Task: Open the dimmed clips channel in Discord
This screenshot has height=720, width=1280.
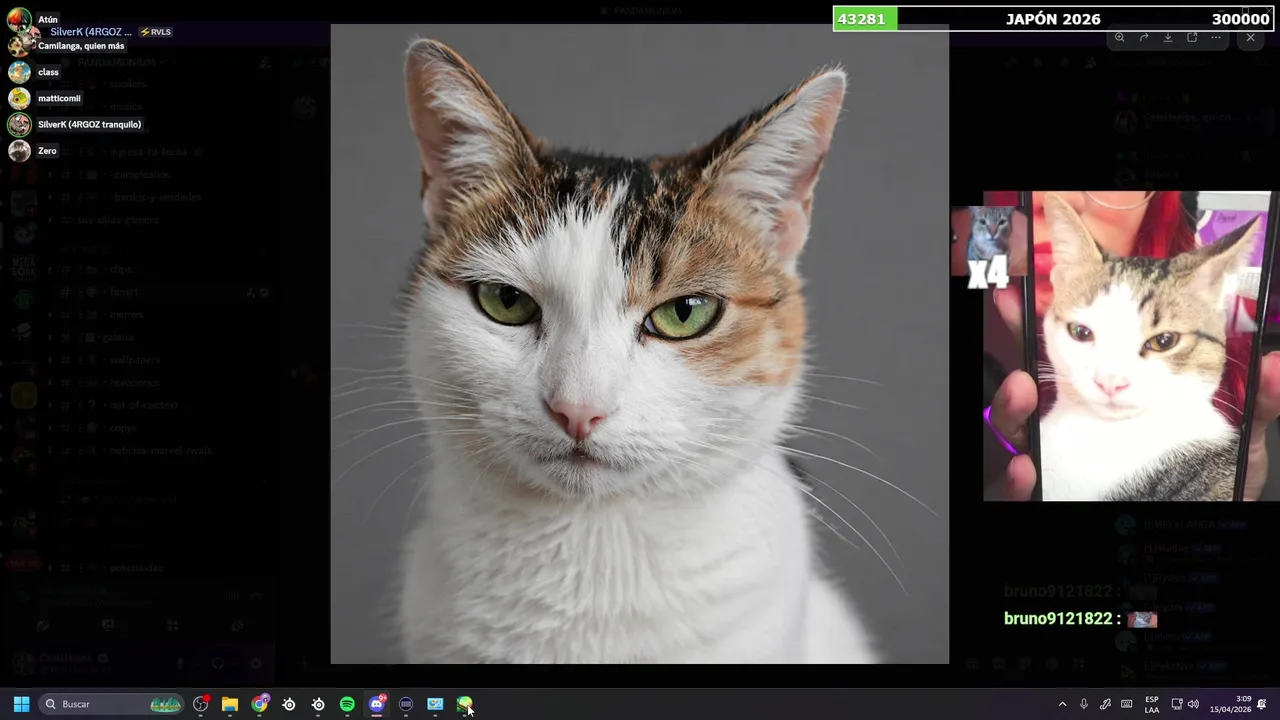Action: pos(121,270)
